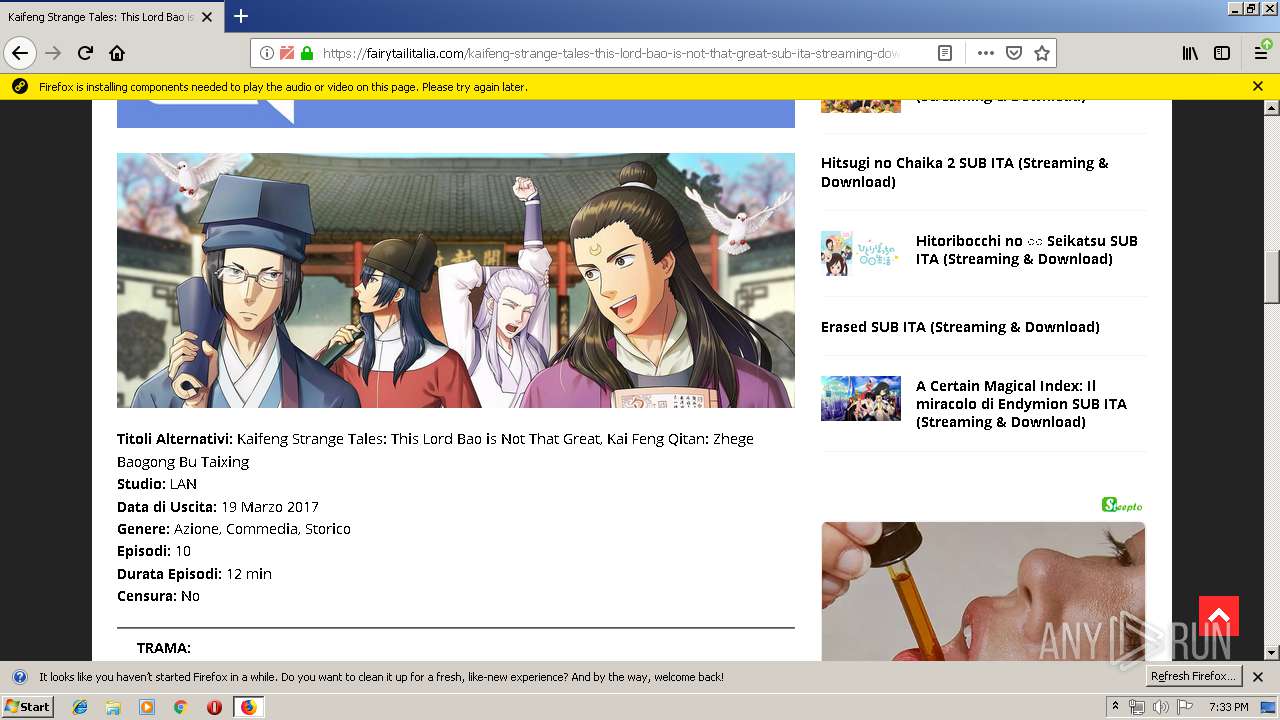Toggle reader view for this page
Viewport: 1280px width, 720px height.
point(944,53)
